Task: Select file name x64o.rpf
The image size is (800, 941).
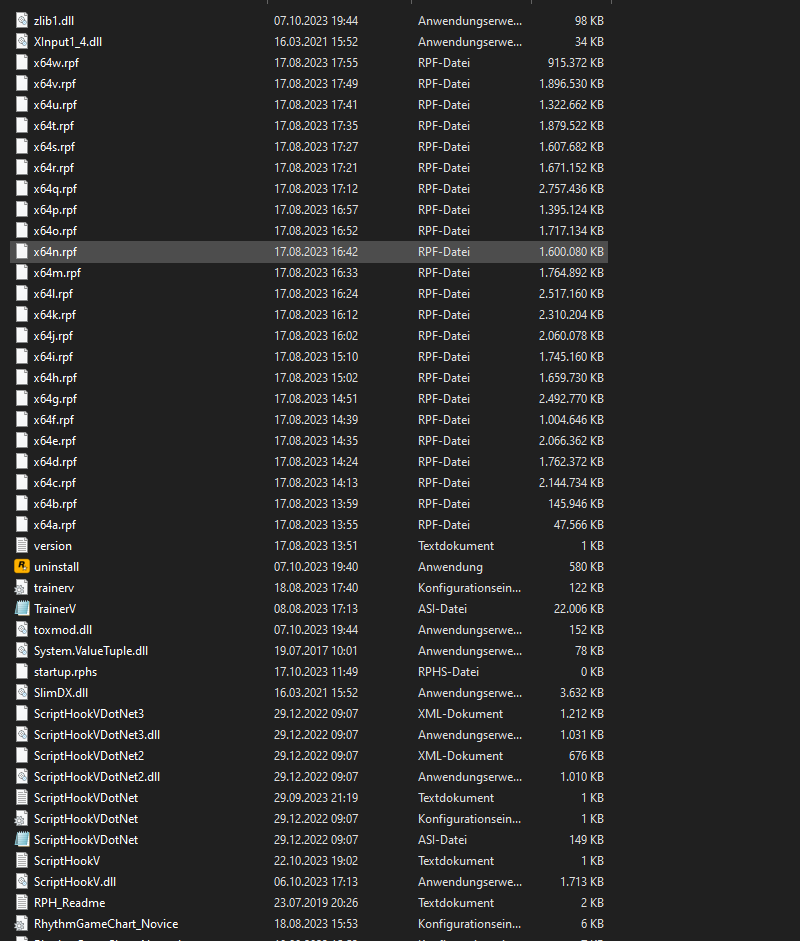Action: (x=55, y=230)
